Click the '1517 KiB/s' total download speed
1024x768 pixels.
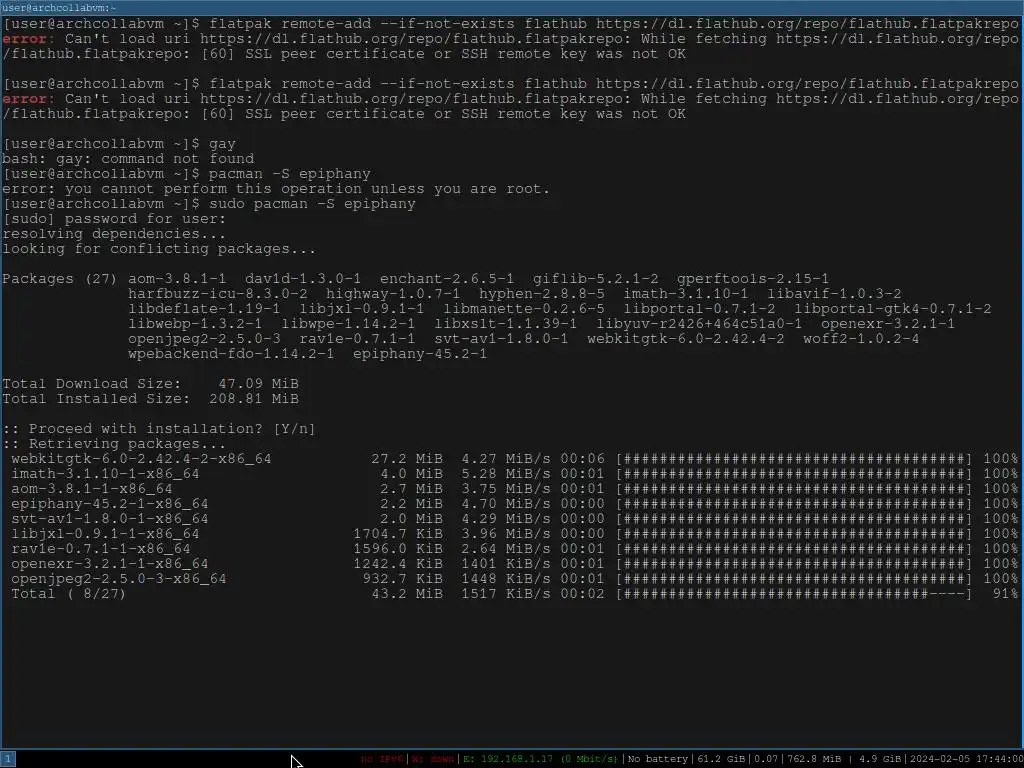point(505,594)
